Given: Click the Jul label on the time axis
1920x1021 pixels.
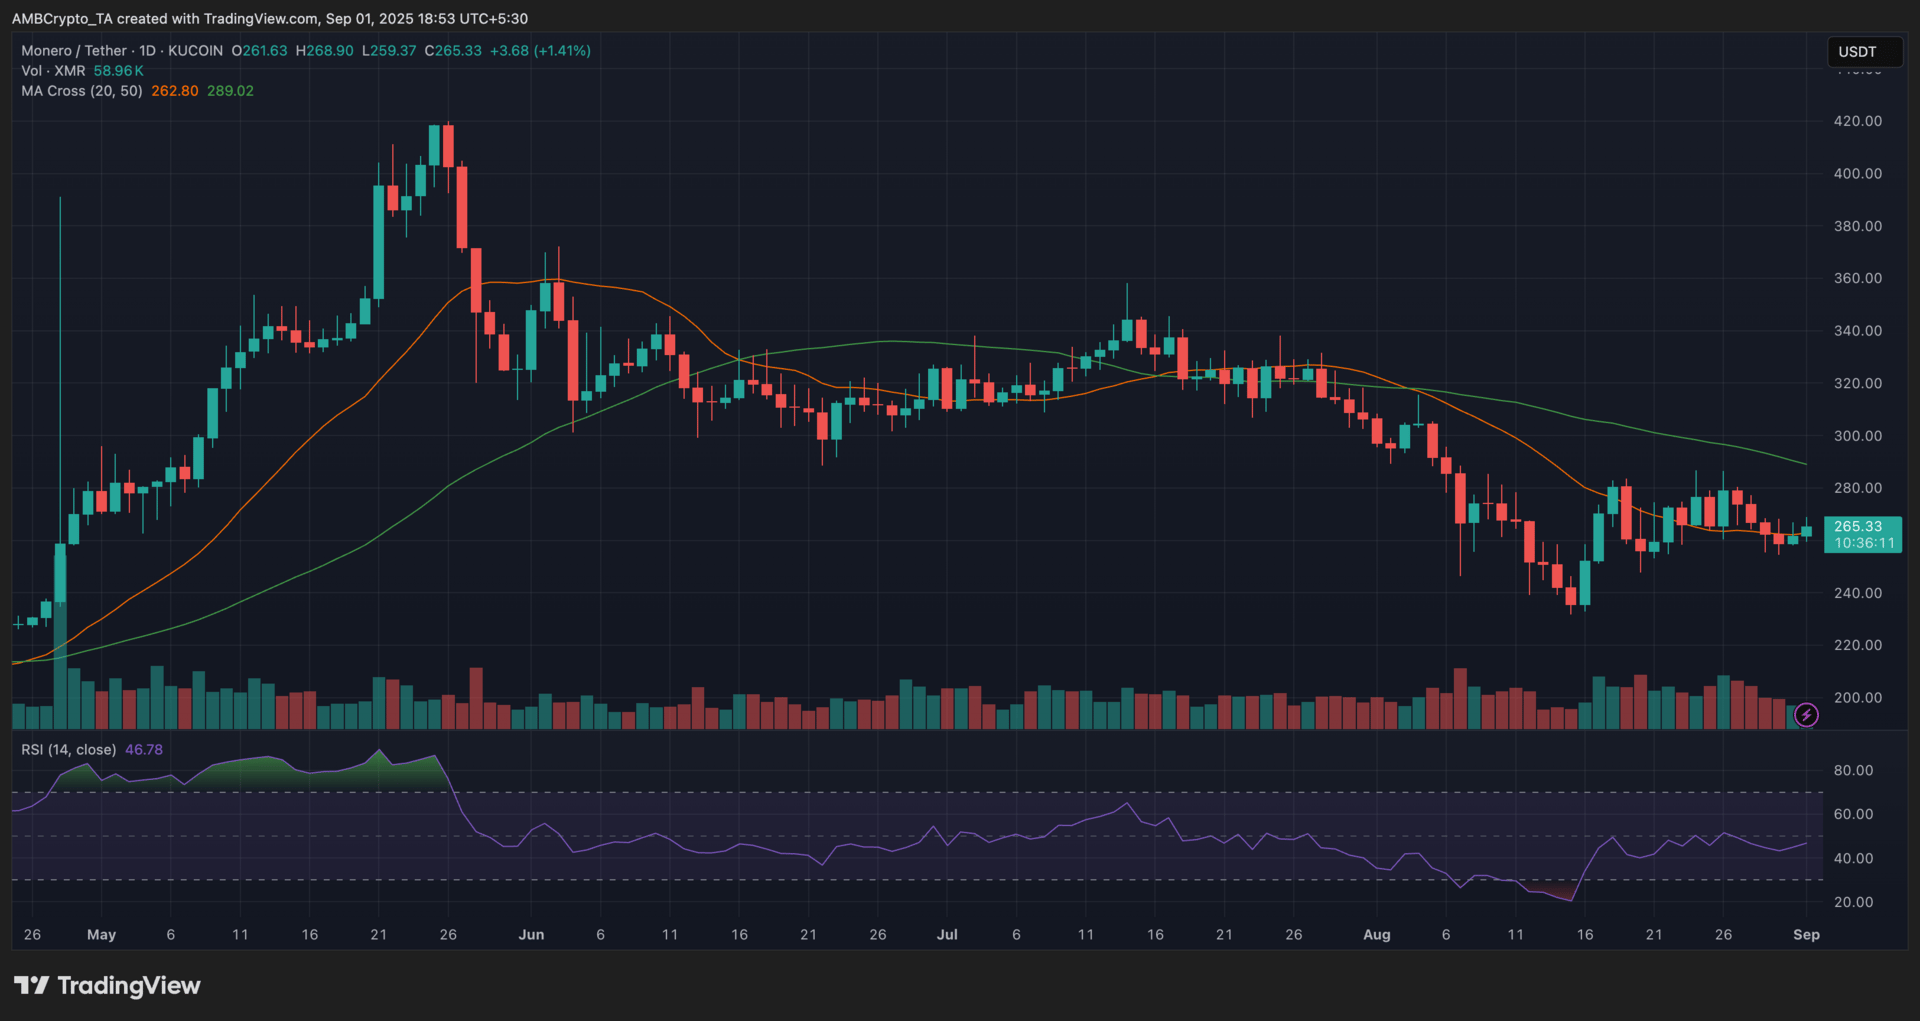Looking at the screenshot, I should (947, 935).
